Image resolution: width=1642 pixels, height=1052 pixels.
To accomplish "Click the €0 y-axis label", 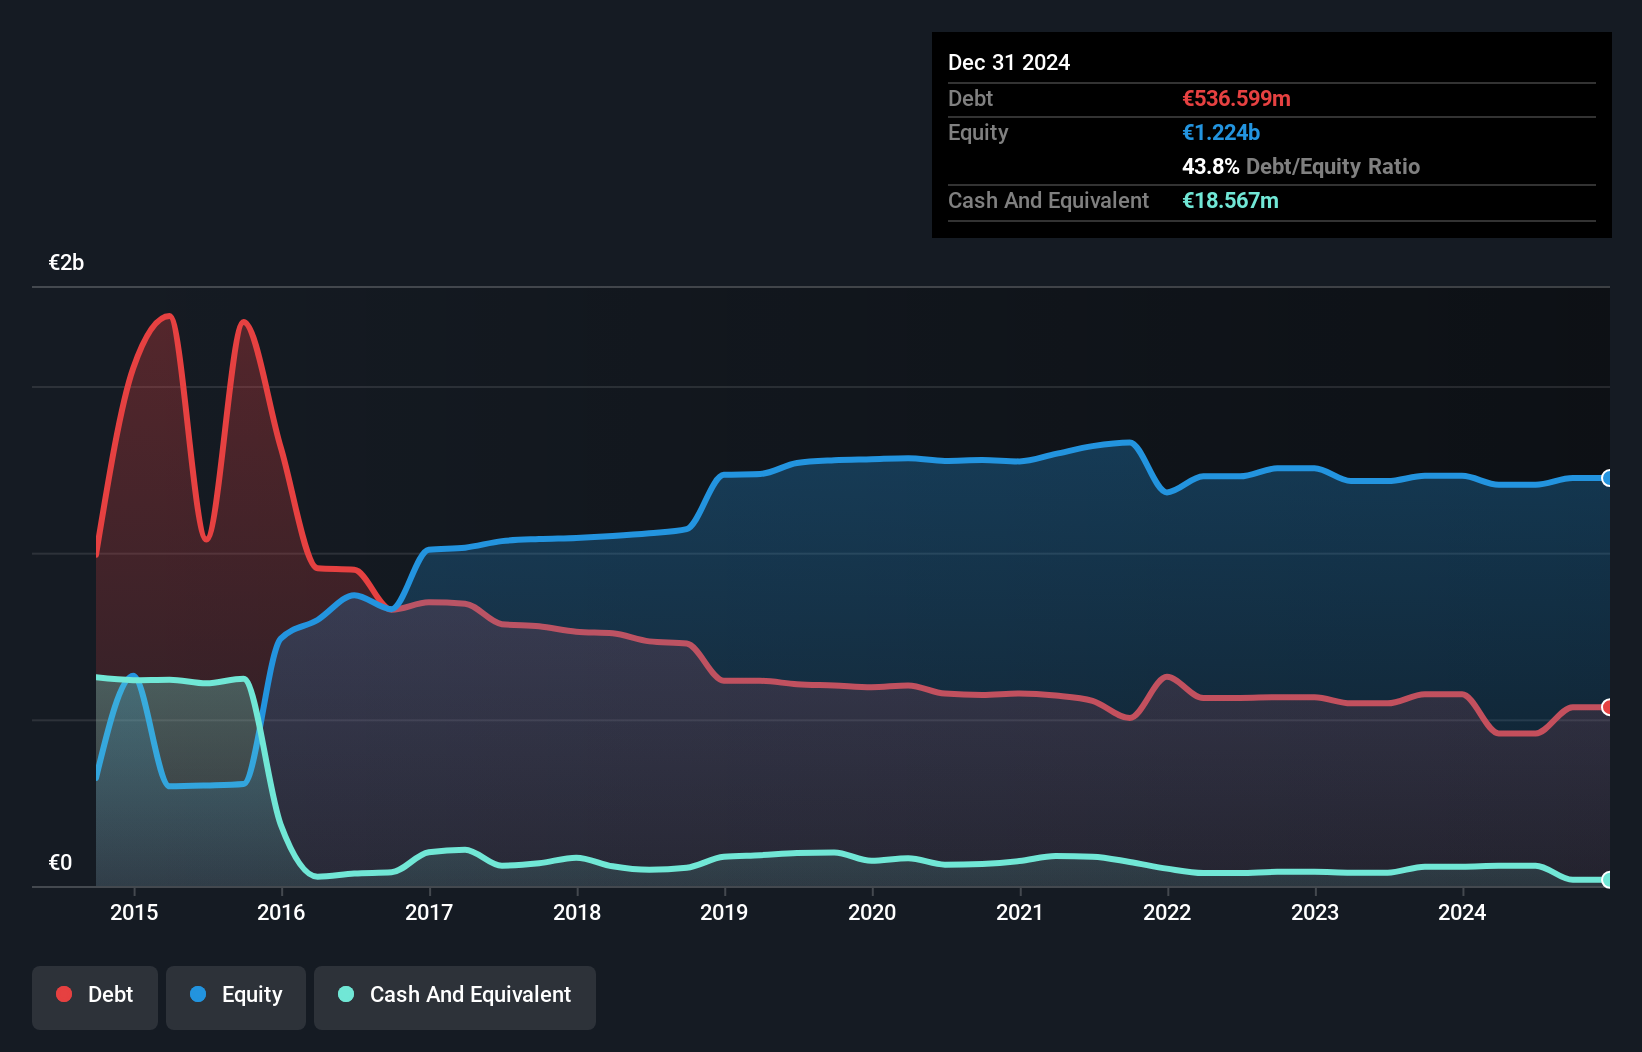I will [60, 863].
